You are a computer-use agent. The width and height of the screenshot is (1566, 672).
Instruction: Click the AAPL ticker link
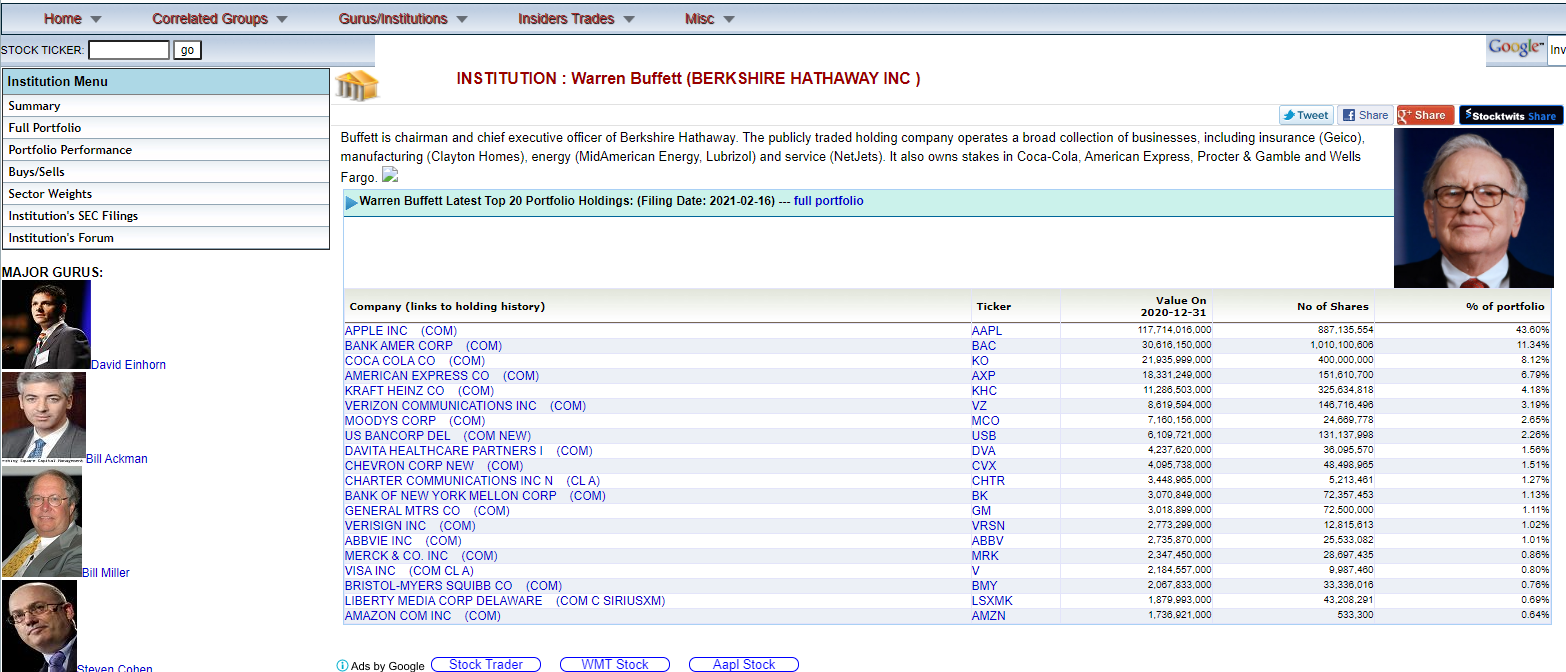(x=986, y=331)
